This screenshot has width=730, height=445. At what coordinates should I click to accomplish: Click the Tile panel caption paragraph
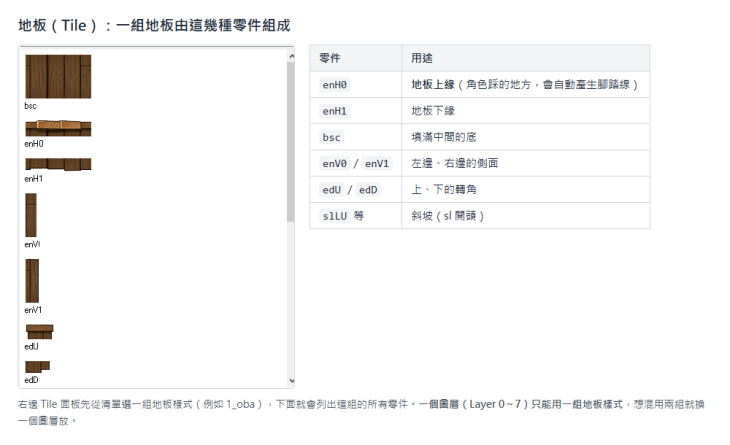(361, 412)
